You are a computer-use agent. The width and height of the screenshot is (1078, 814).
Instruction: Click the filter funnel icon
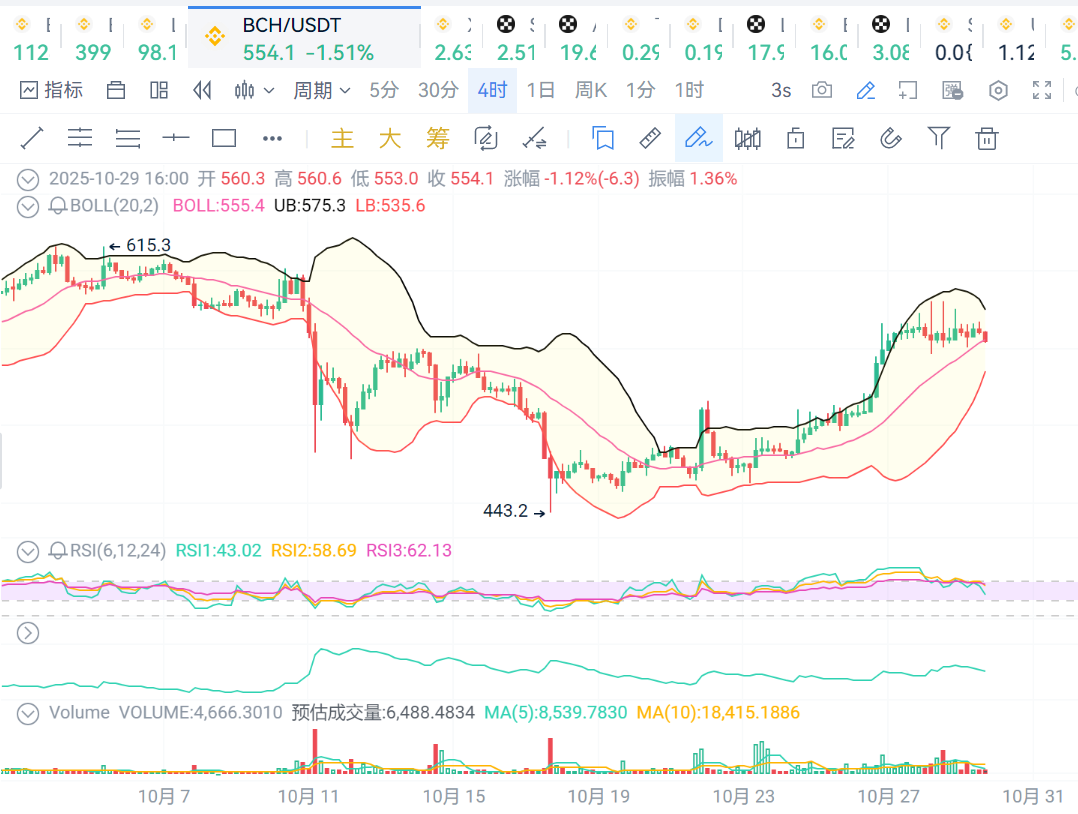[939, 138]
